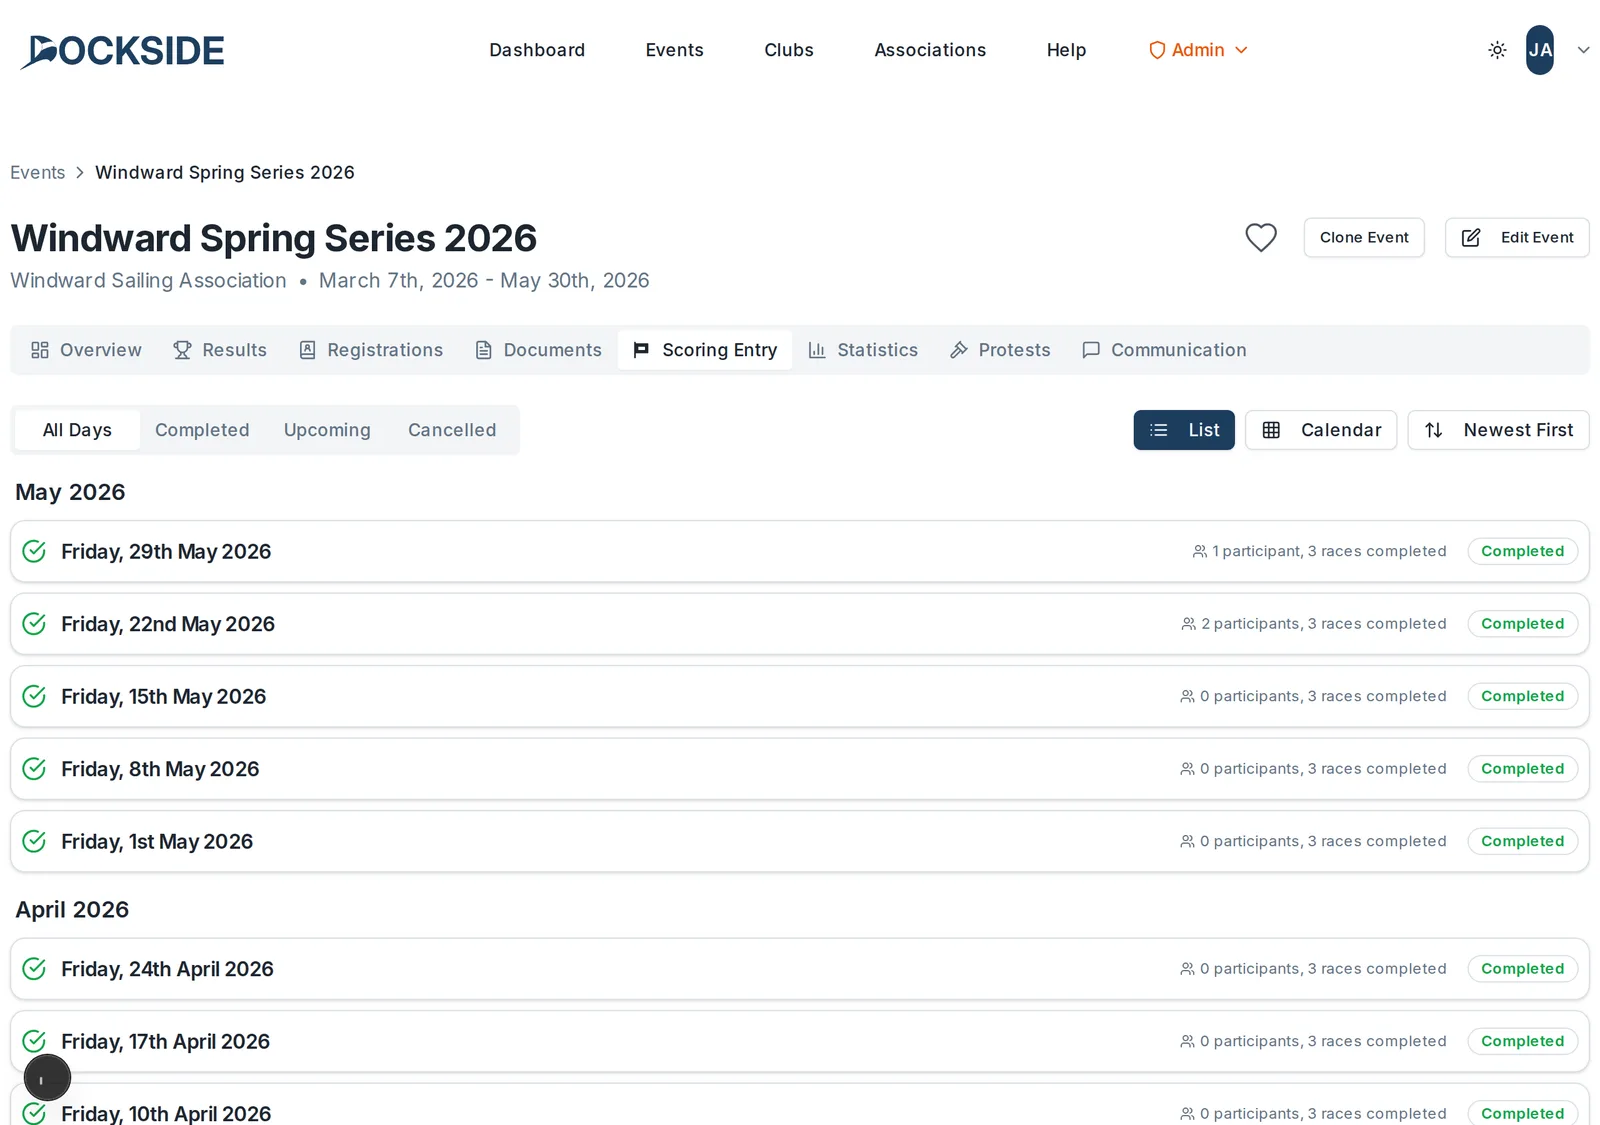Open Friday, 15th May 2026 race day
Viewport: 1600px width, 1125px height.
coord(800,696)
